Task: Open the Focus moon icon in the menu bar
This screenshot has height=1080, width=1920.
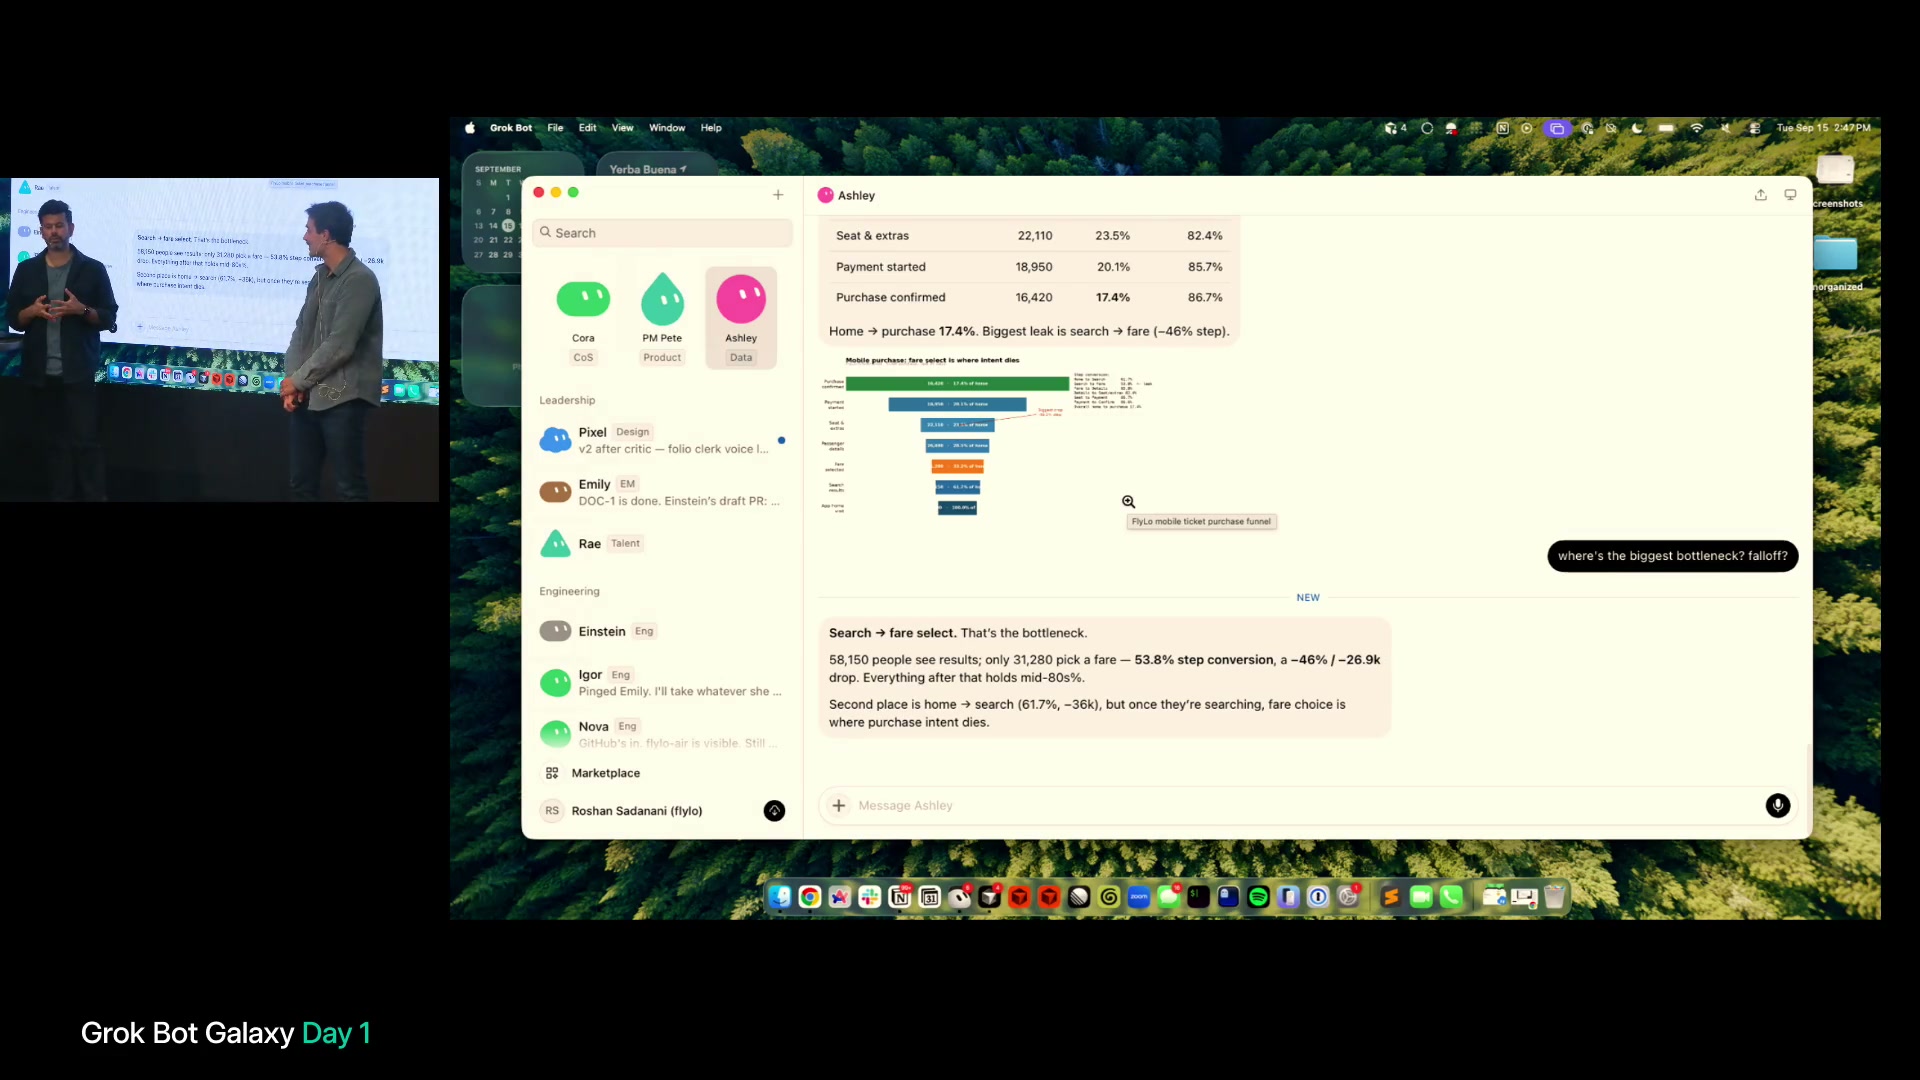Action: (x=1637, y=128)
